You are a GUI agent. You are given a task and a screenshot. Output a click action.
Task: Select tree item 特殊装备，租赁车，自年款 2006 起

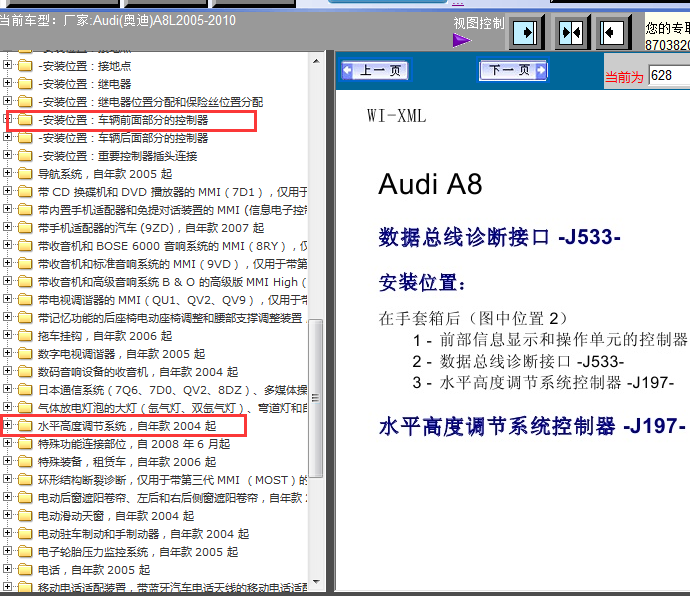(x=127, y=462)
